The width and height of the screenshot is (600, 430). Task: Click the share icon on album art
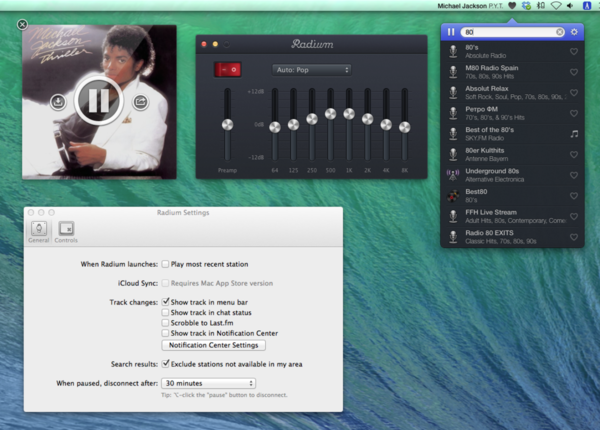point(139,102)
